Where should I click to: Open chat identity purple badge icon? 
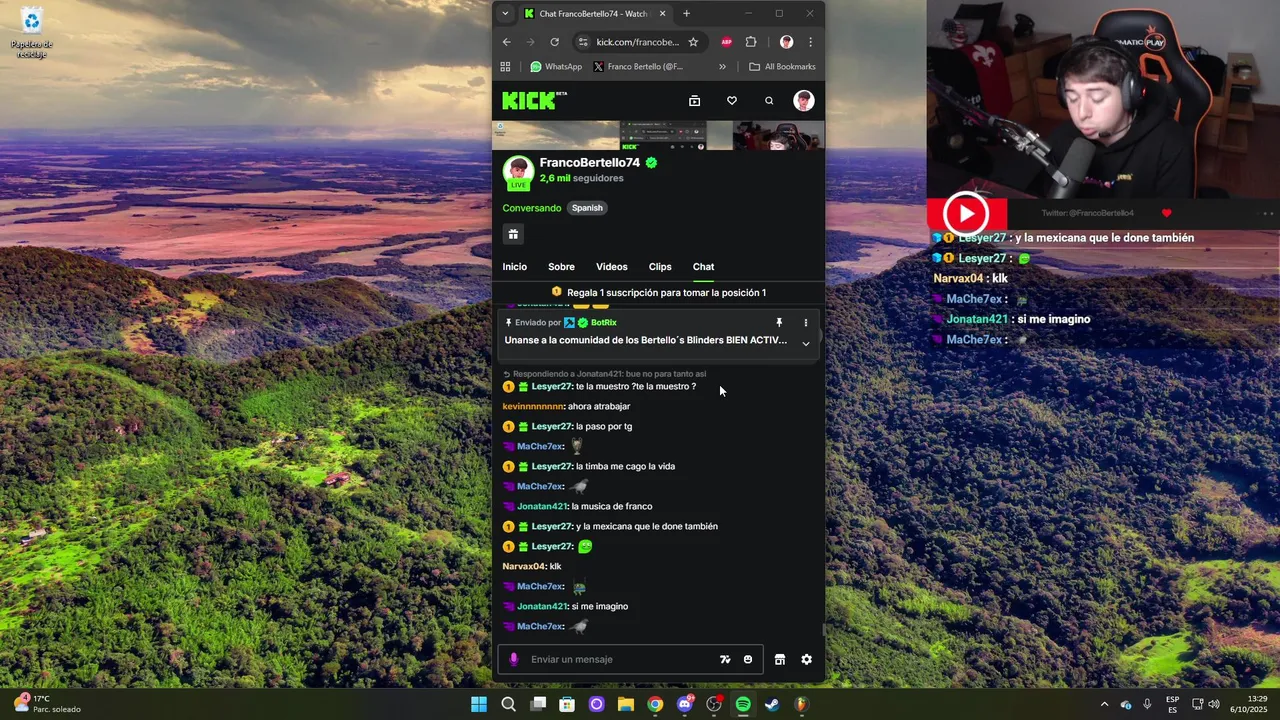point(514,659)
